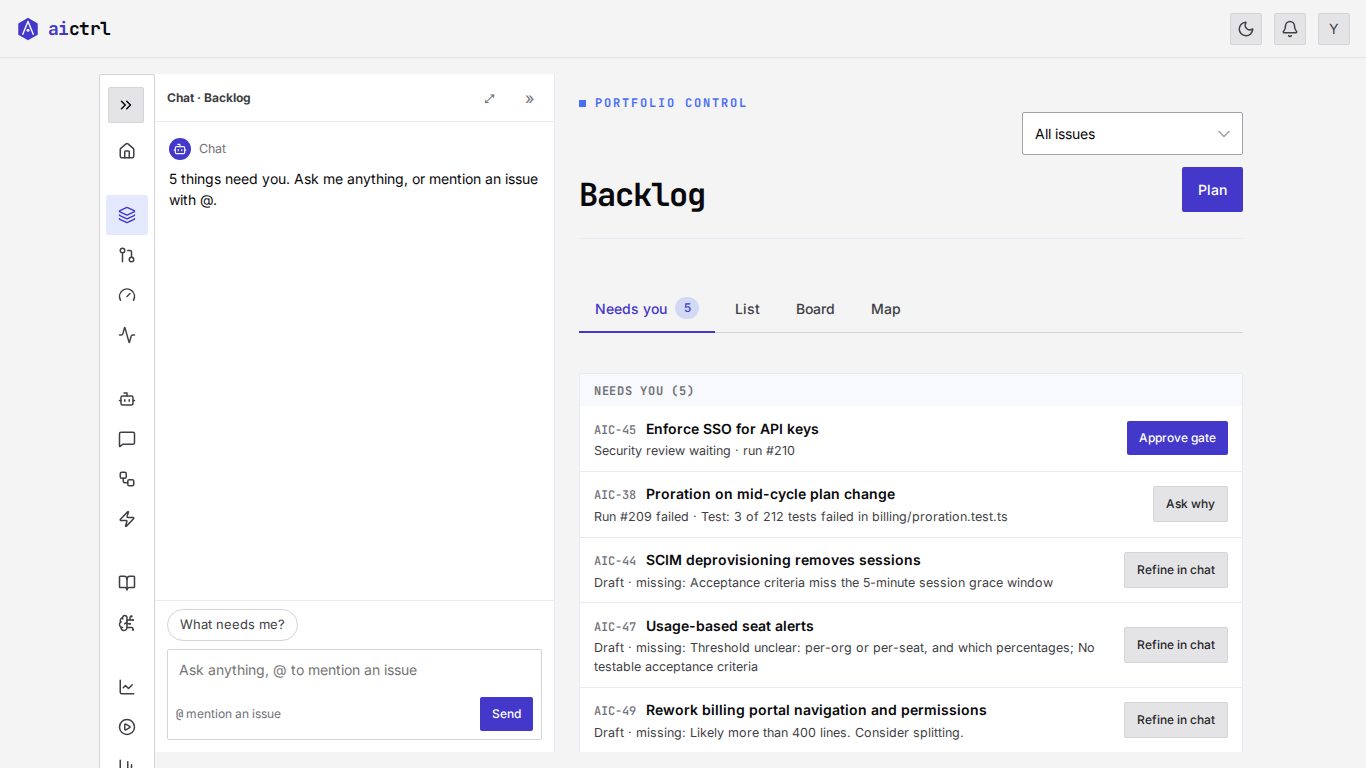Open the Home icon in sidebar
This screenshot has width=1366, height=768.
(127, 151)
